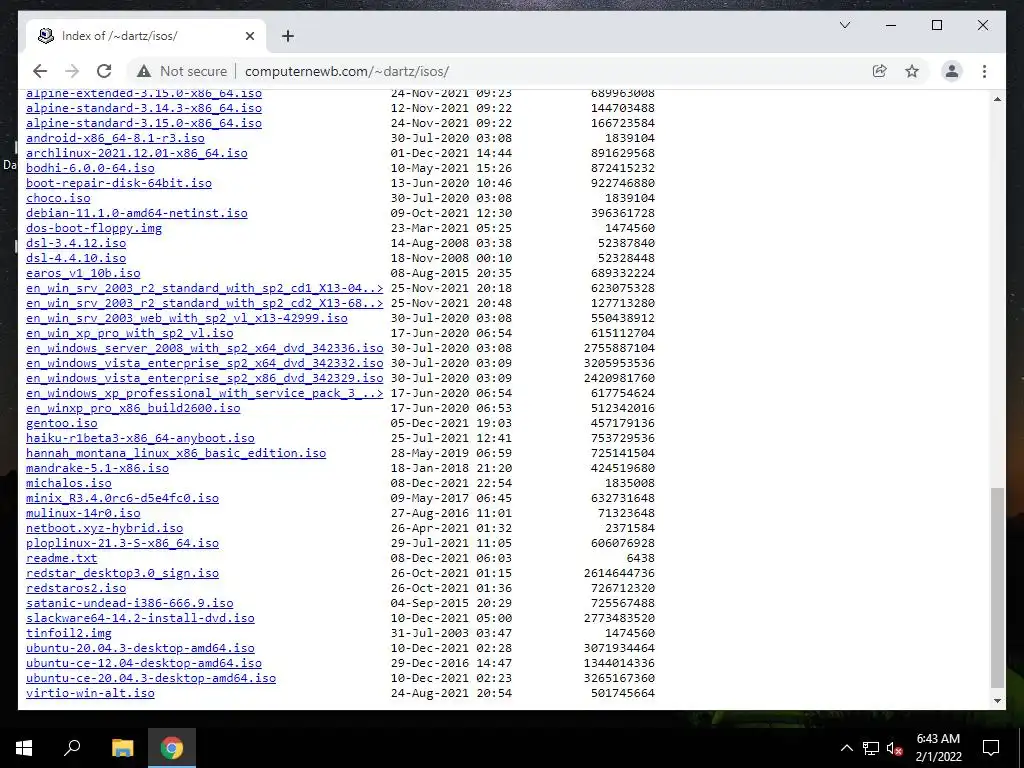The image size is (1024, 768).
Task: Download en_win_srv_2003_web_with_sp2 iso
Action: (187, 319)
